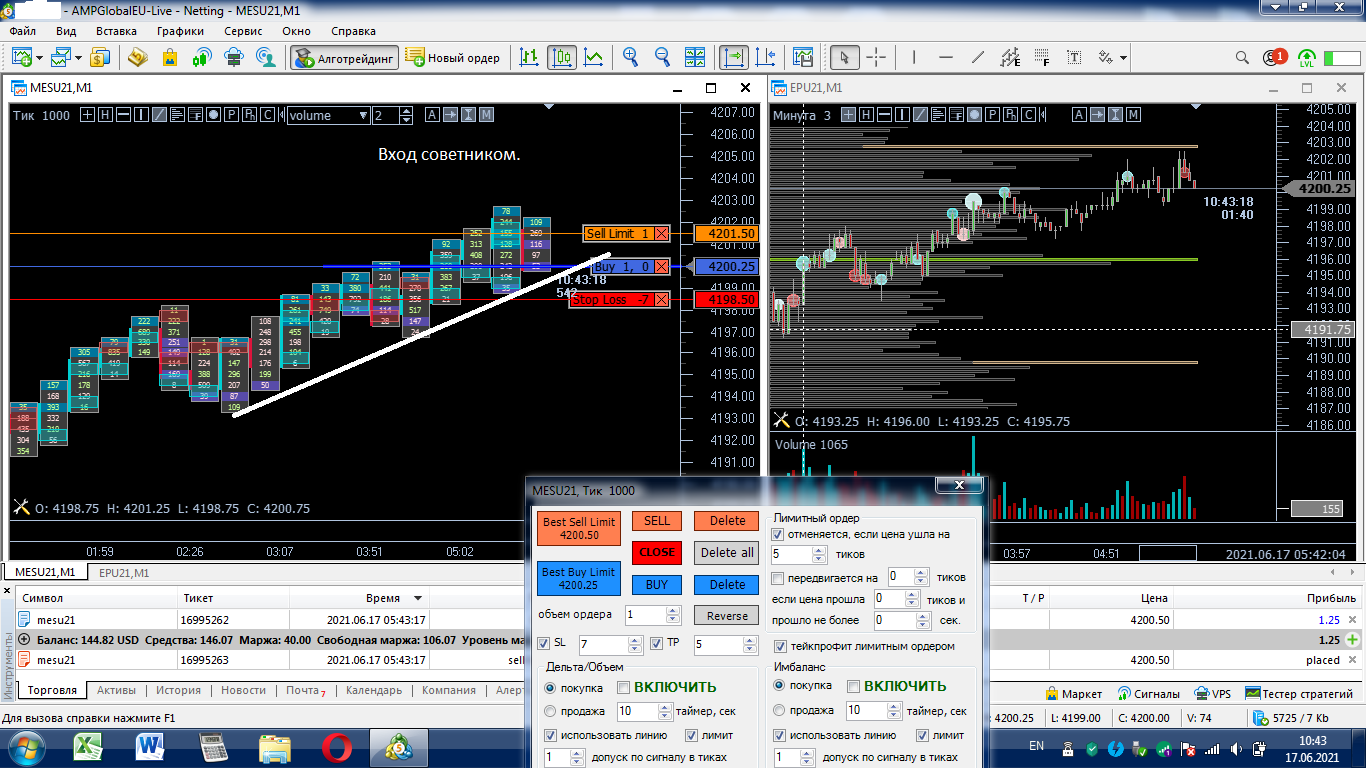The width and height of the screenshot is (1366, 768).
Task: Zoom in on the chart
Action: (x=631, y=57)
